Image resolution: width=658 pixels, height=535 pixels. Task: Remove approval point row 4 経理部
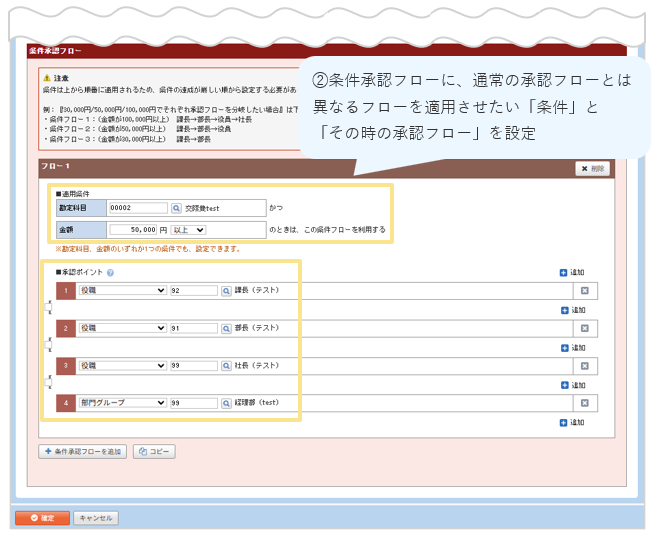(585, 403)
